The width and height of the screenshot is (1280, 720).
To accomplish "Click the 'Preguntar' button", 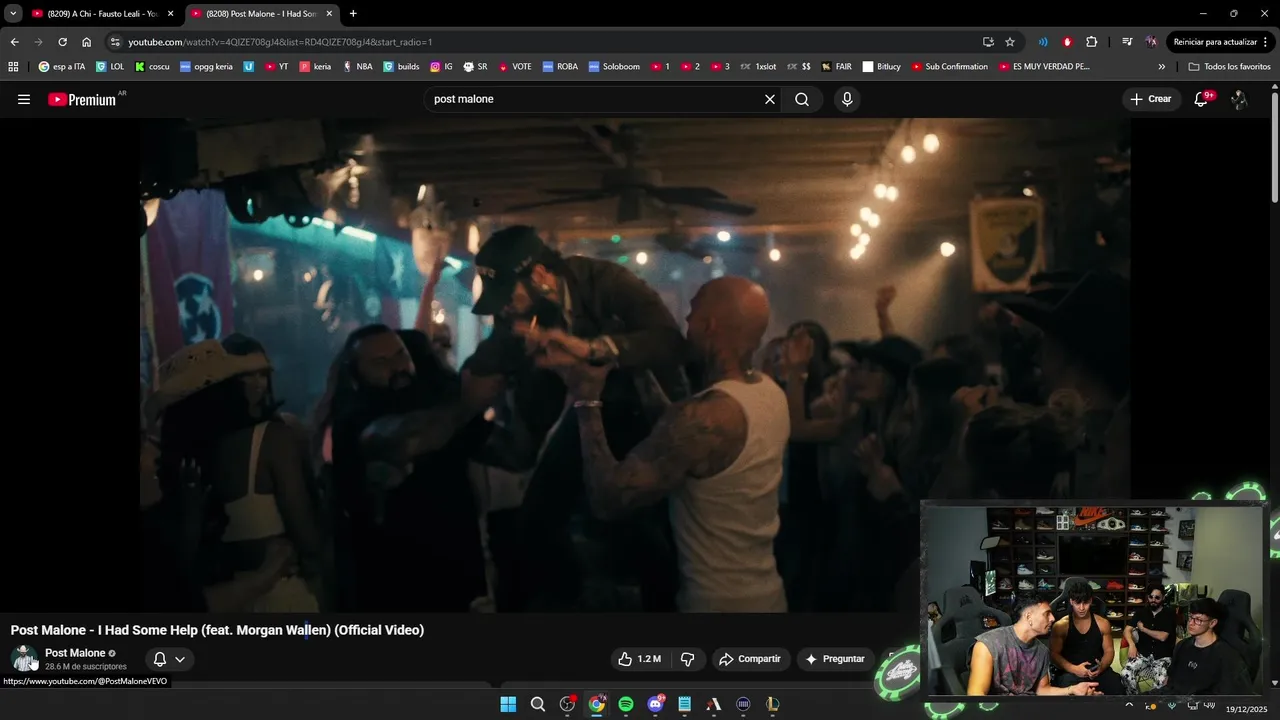I will pyautogui.click(x=836, y=659).
